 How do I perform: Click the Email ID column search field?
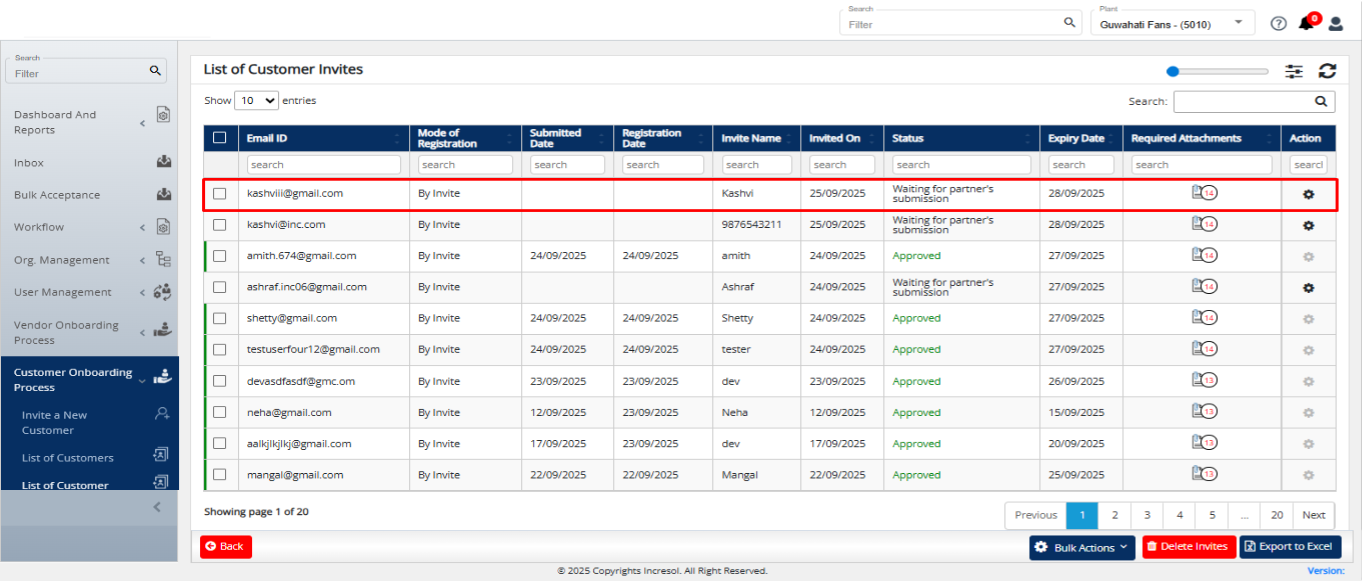324,165
